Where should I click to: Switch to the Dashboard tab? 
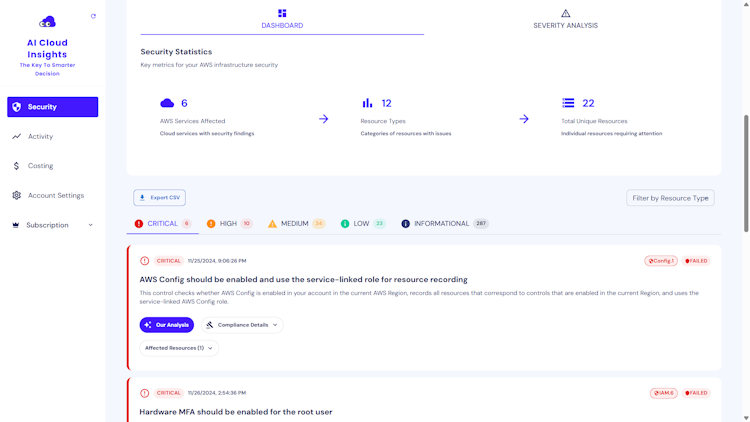pos(282,19)
